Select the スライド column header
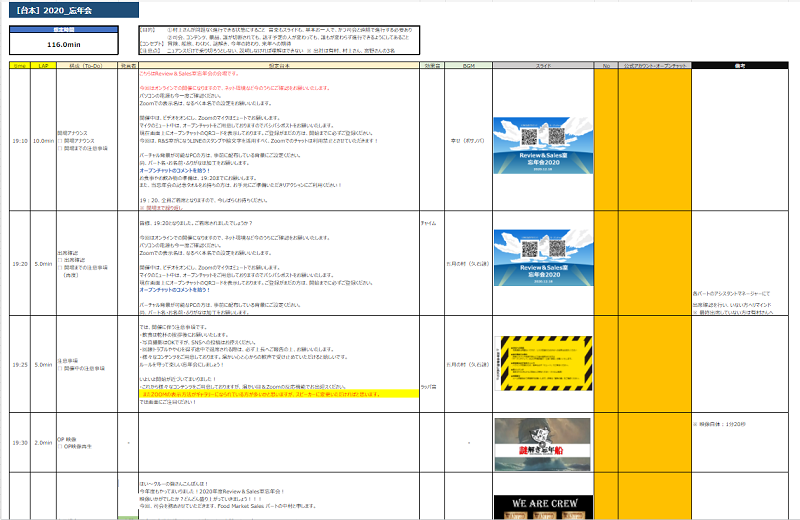The image size is (800, 520). 542,65
